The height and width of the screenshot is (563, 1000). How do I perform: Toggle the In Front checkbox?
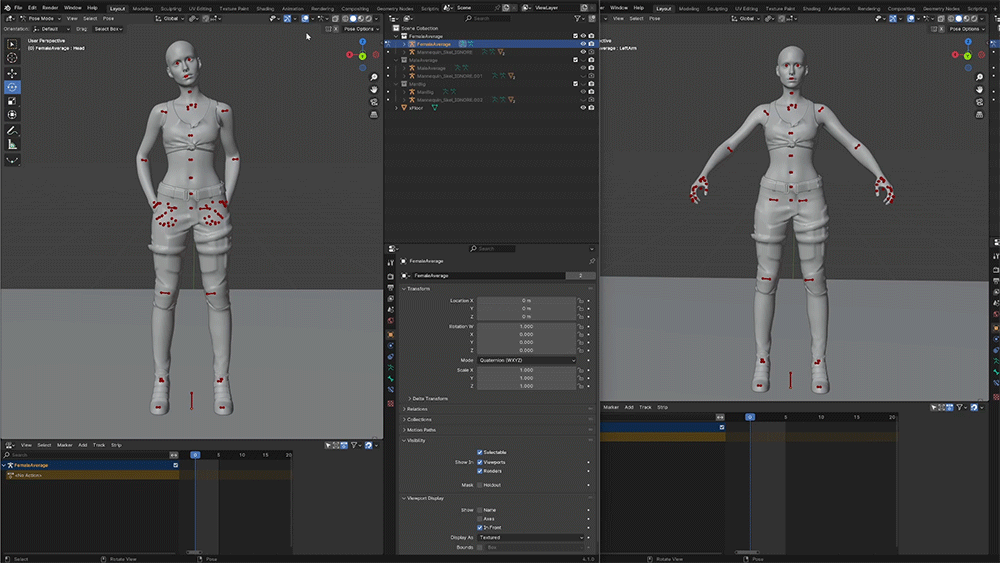[480, 527]
